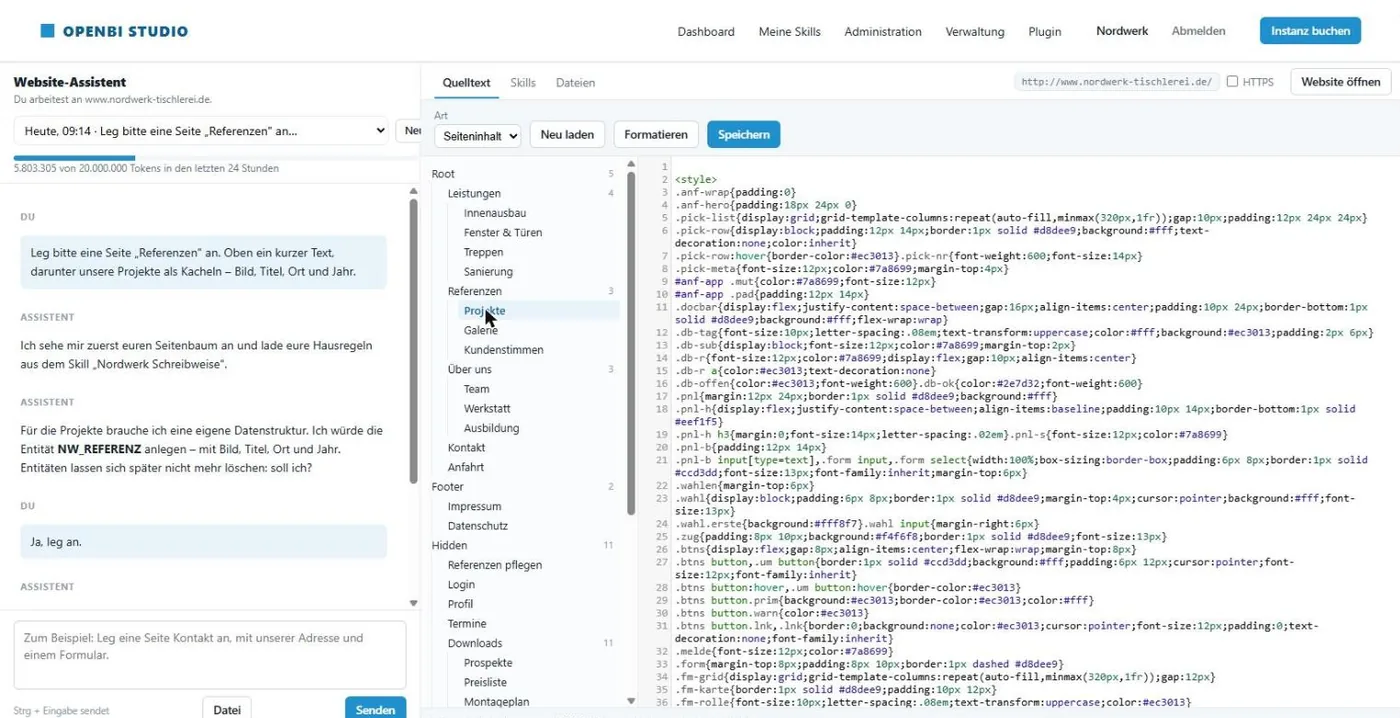Screen dimensions: 1400x718
Task: Select the Downloads node
Action: tap(475, 643)
